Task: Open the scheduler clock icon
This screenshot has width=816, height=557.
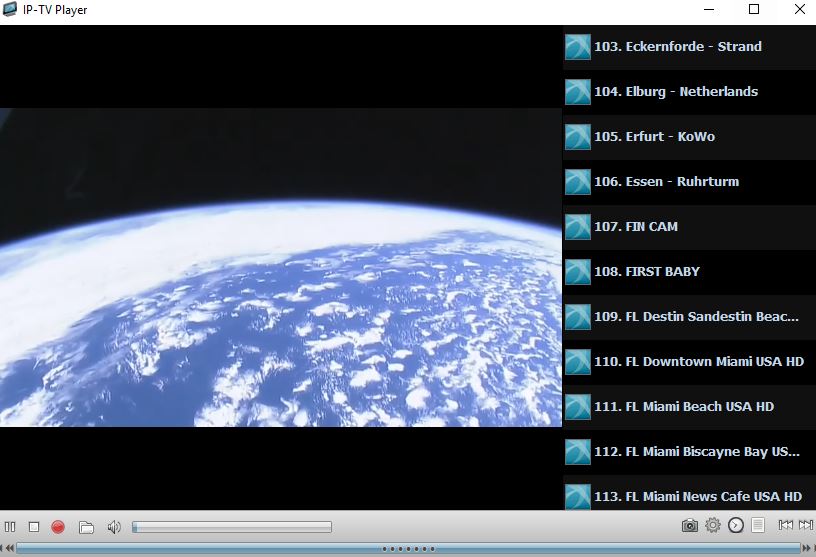Action: (735, 525)
